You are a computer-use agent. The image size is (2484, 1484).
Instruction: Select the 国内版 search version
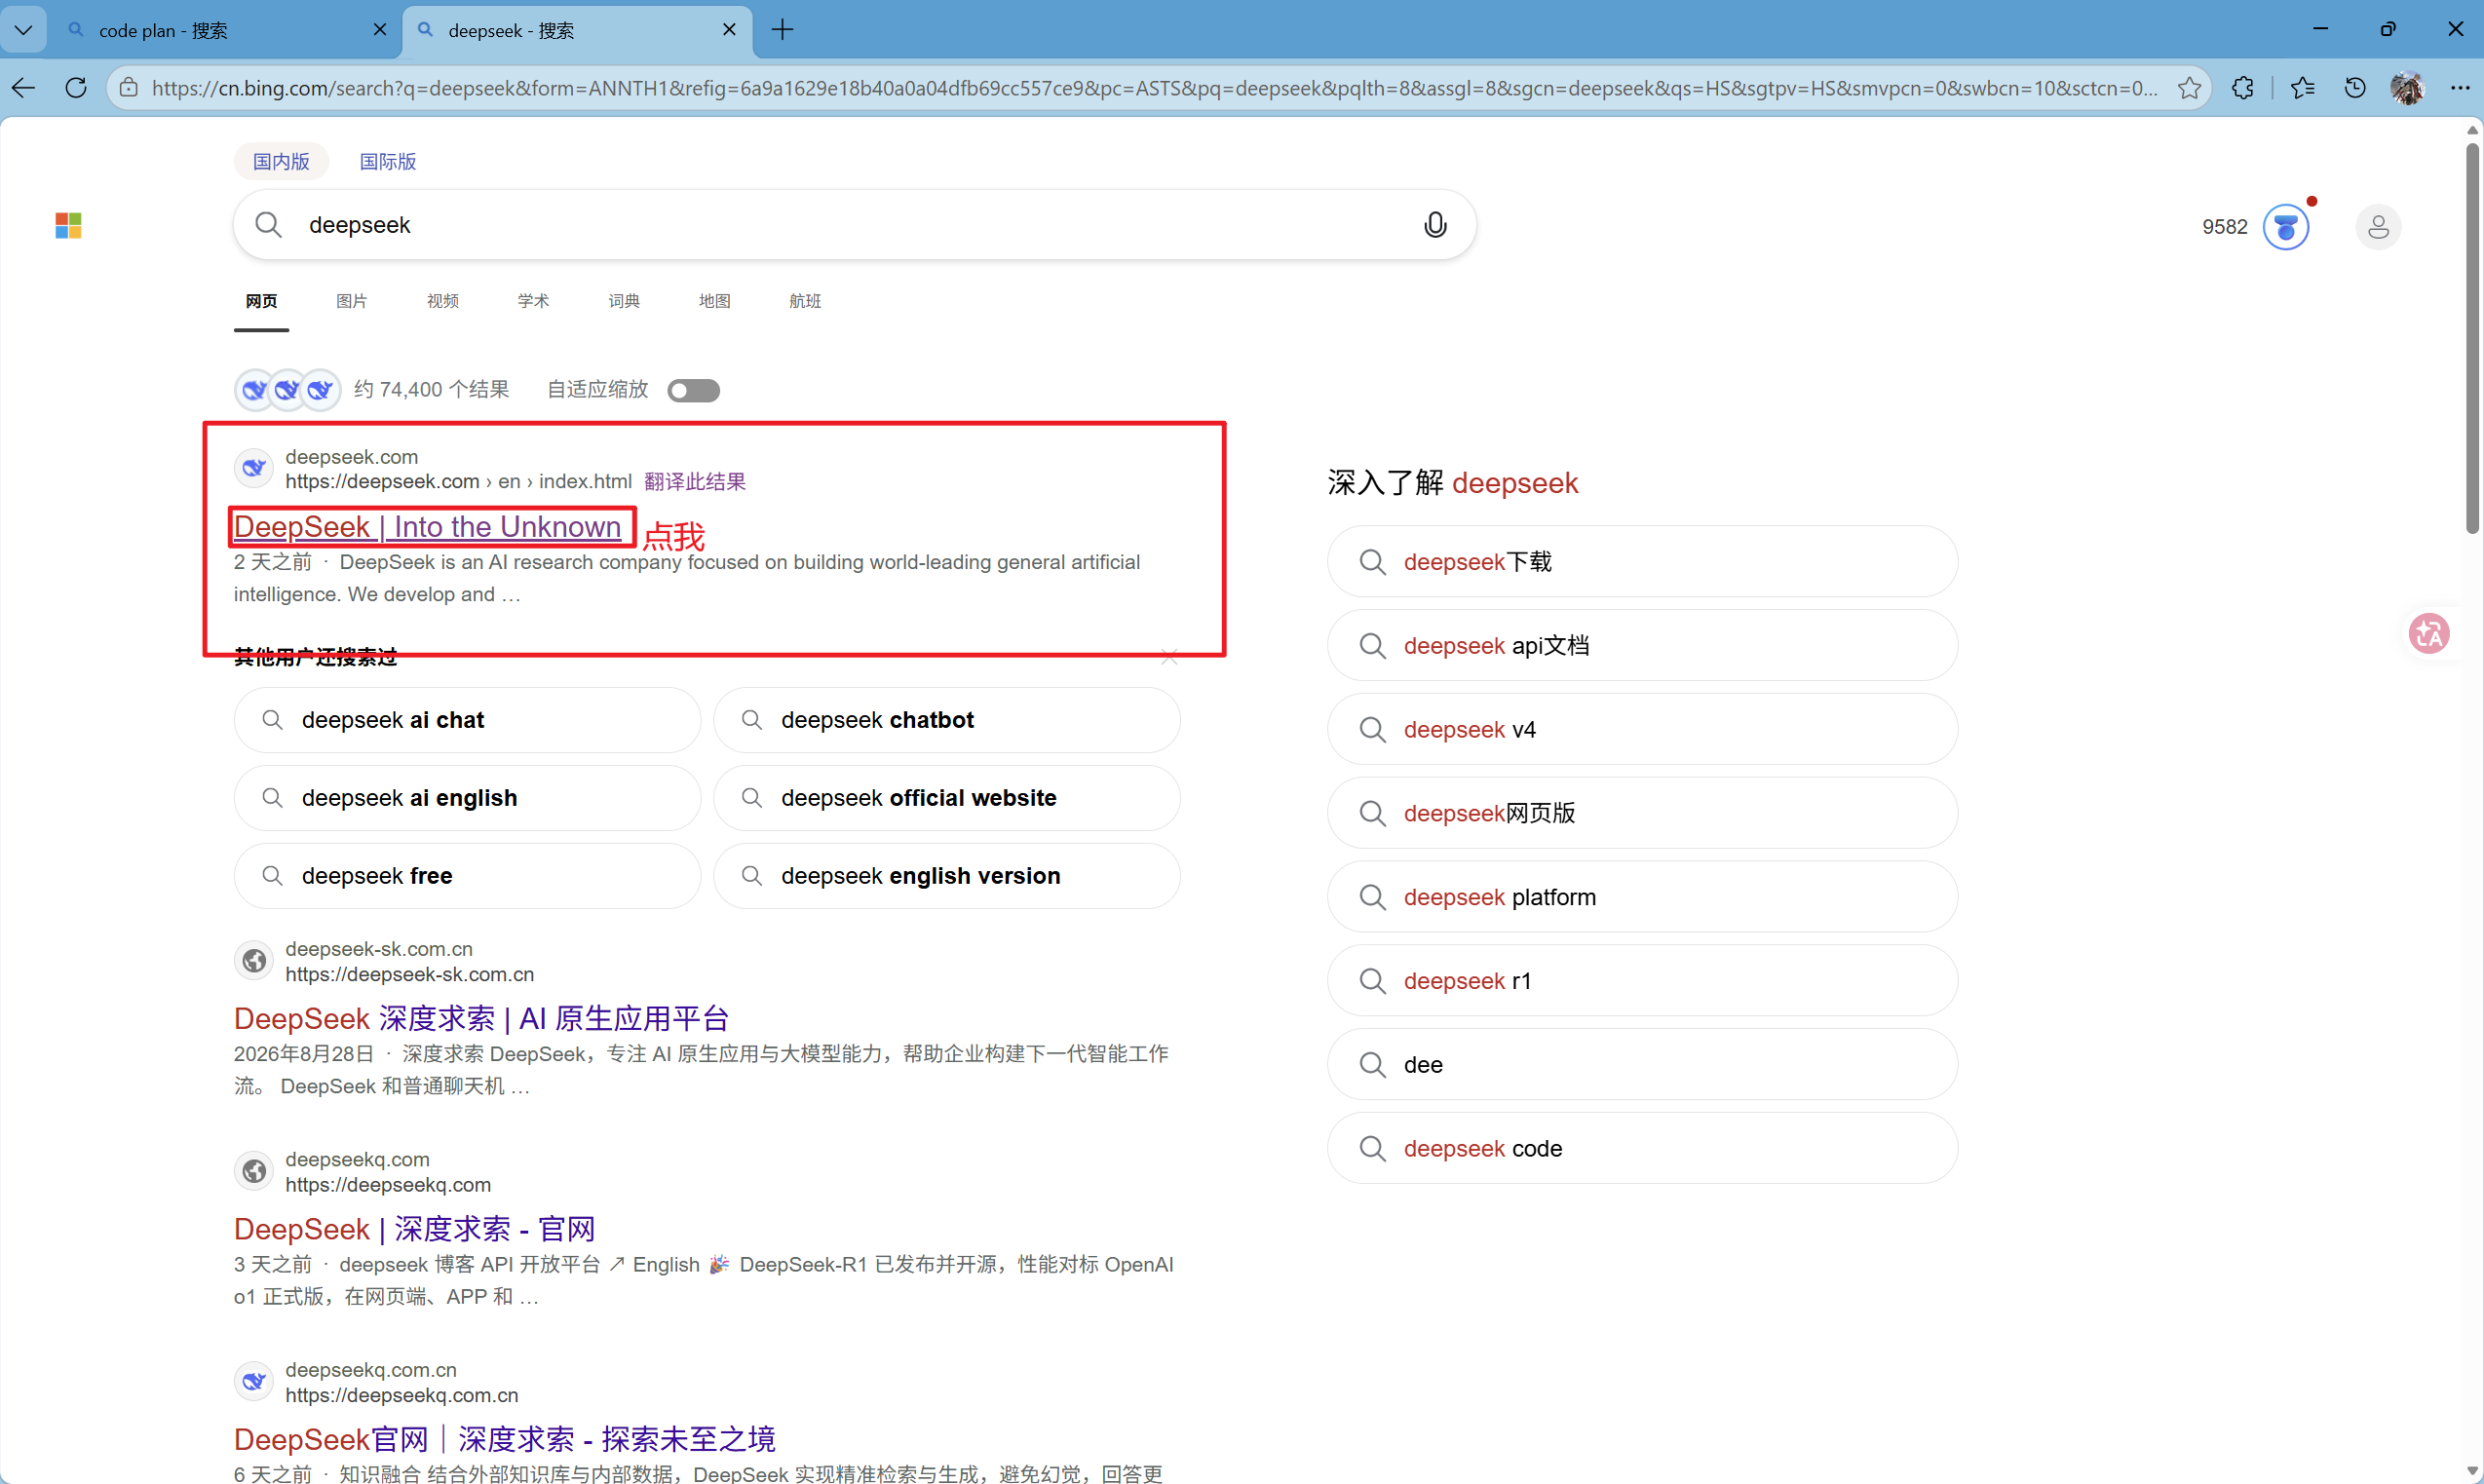[281, 161]
